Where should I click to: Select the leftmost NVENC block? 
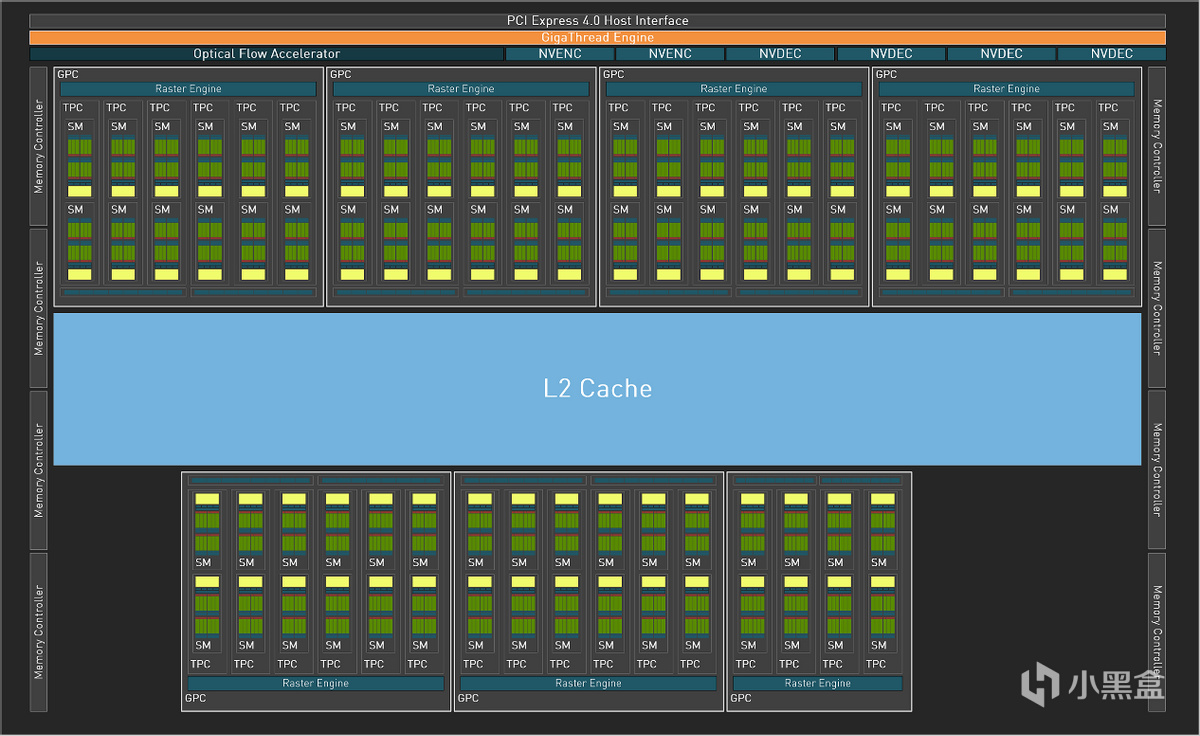559,54
